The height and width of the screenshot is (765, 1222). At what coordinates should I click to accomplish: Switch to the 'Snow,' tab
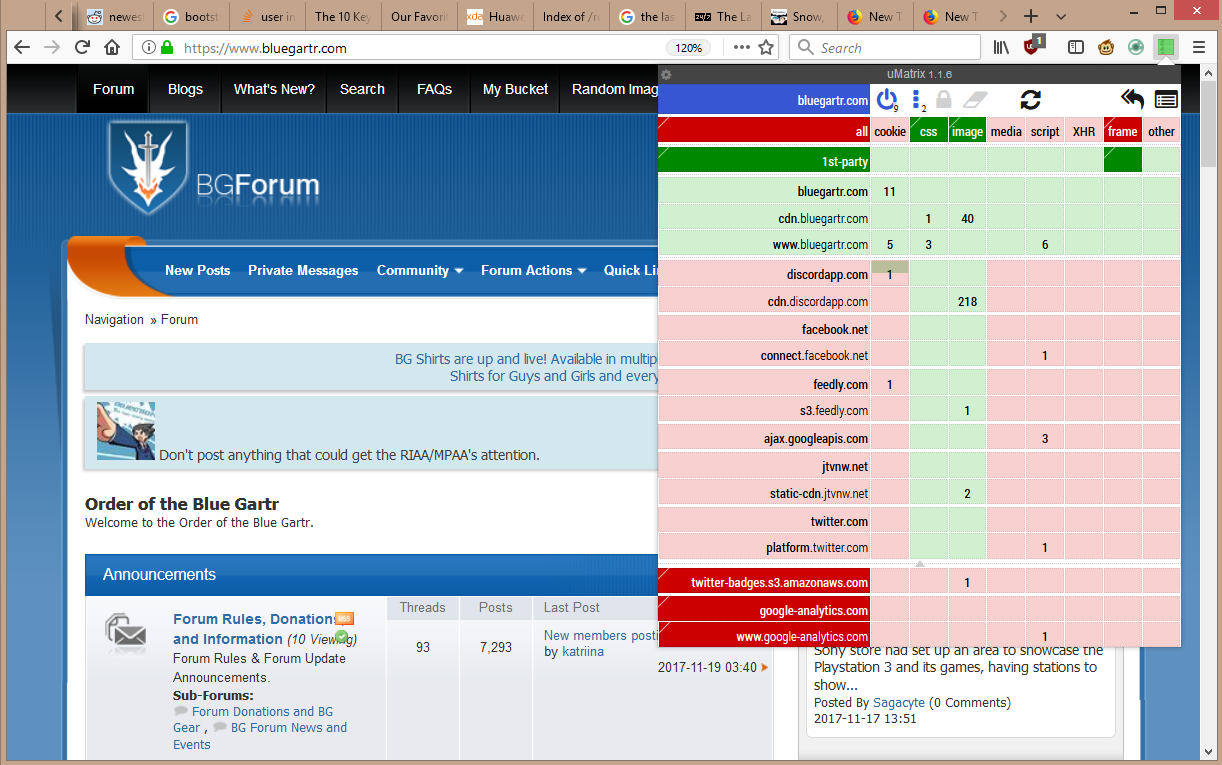(798, 16)
